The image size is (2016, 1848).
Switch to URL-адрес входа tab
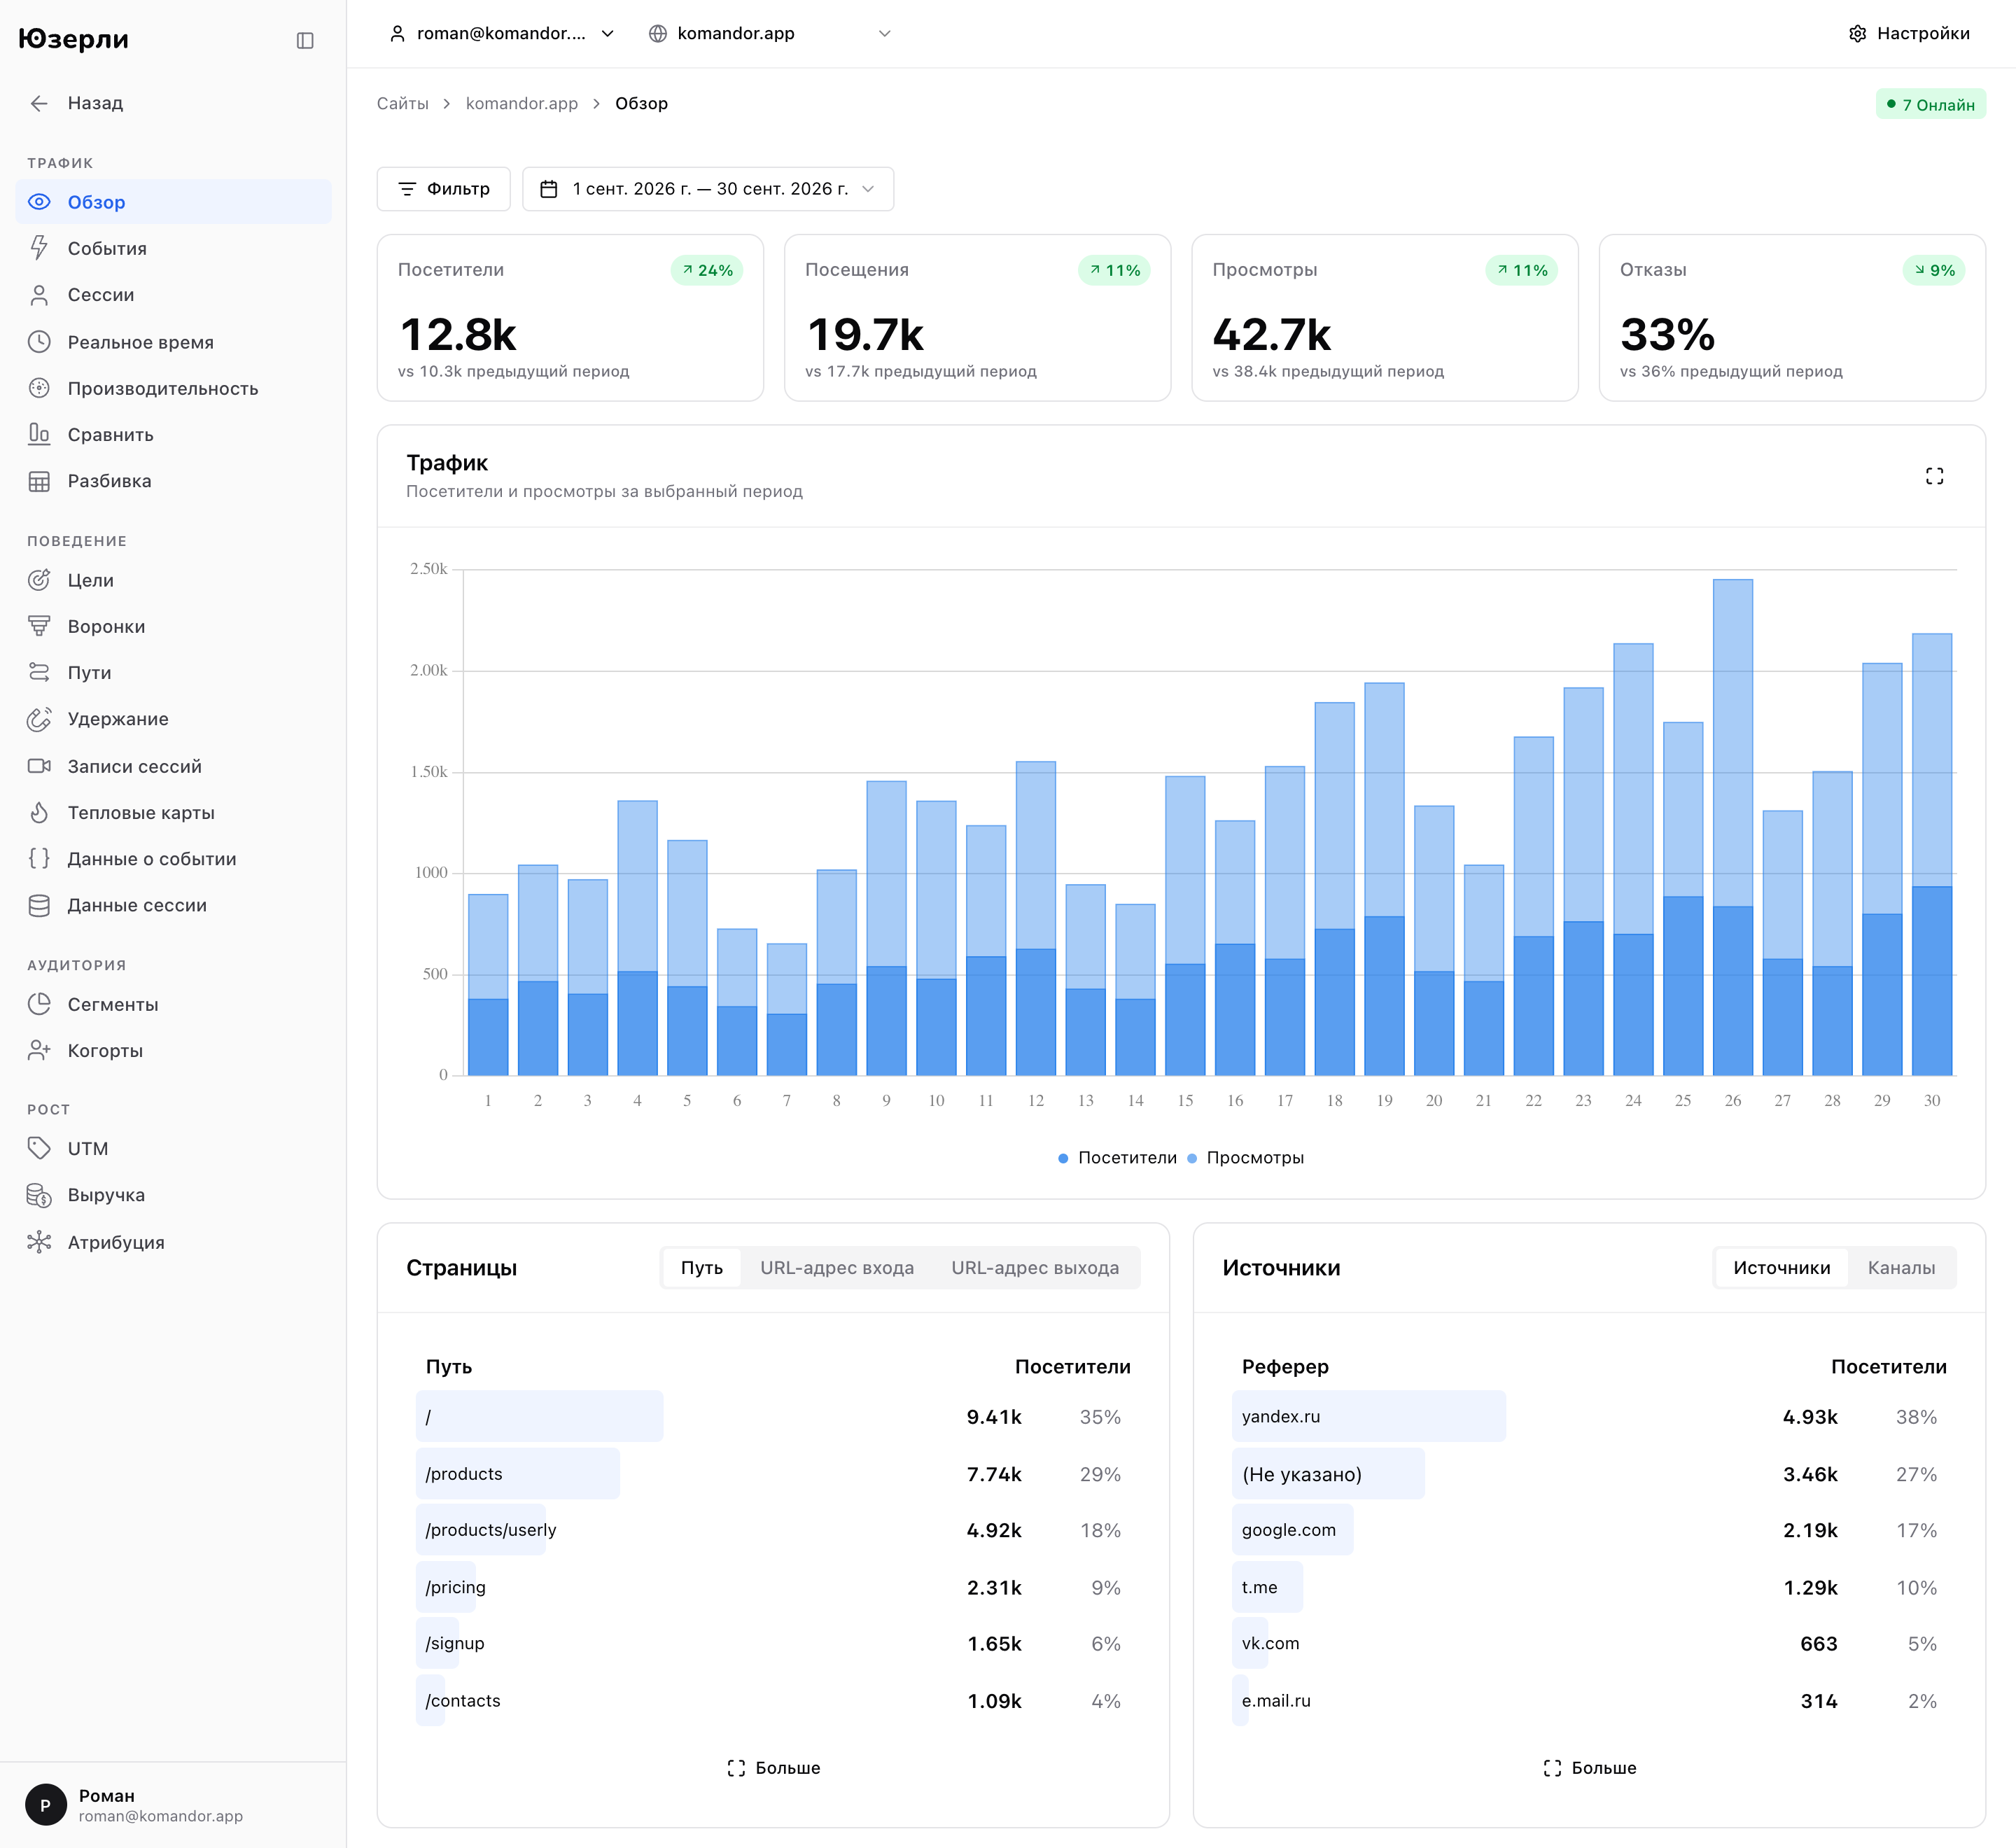click(x=836, y=1267)
